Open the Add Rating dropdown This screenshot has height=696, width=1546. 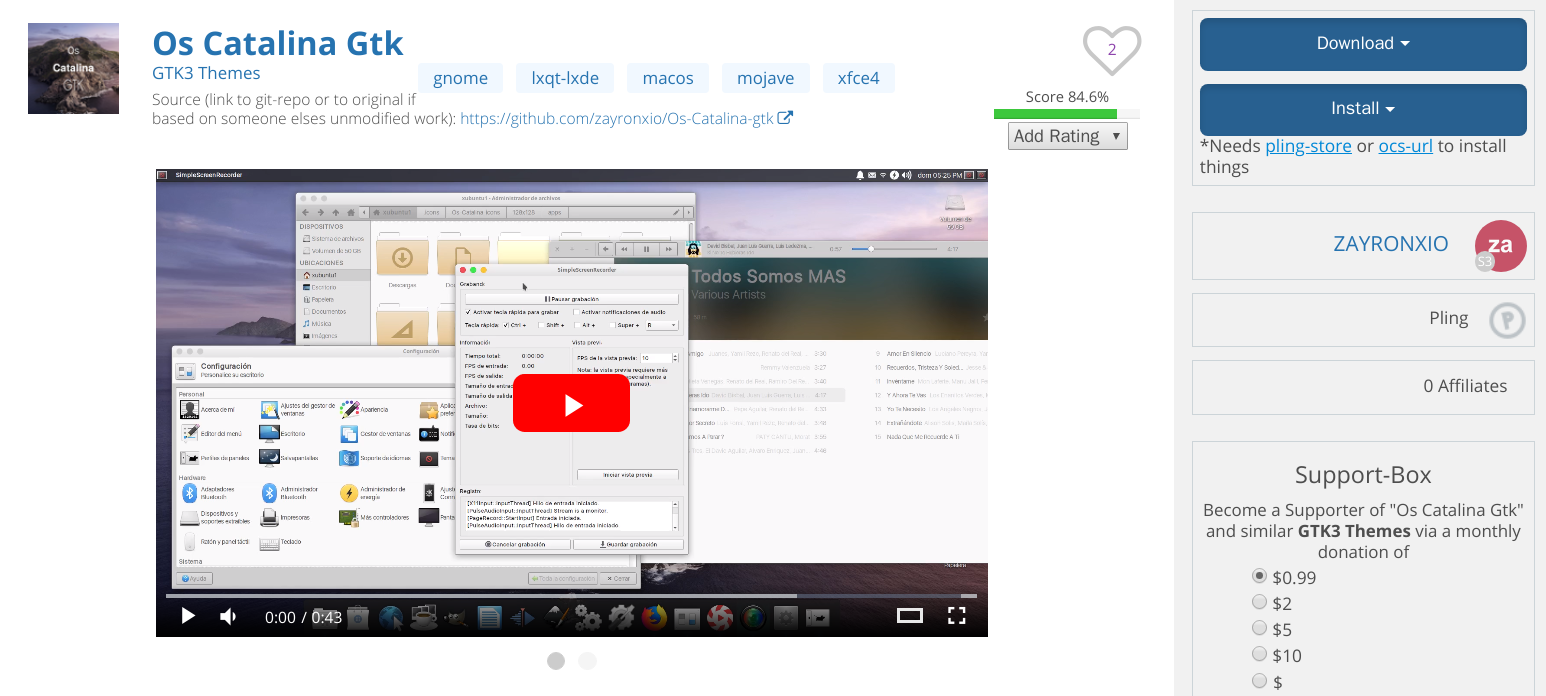tap(1067, 135)
